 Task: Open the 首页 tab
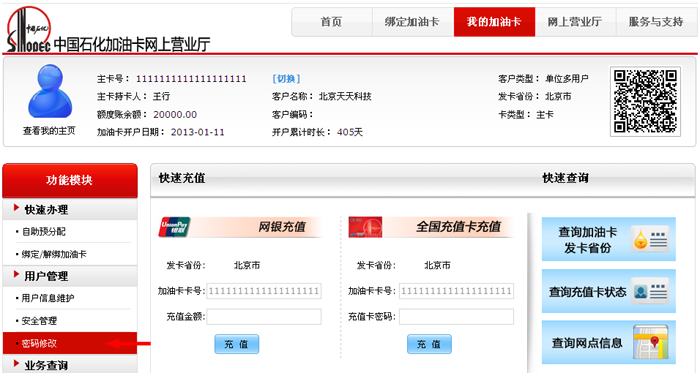[332, 22]
